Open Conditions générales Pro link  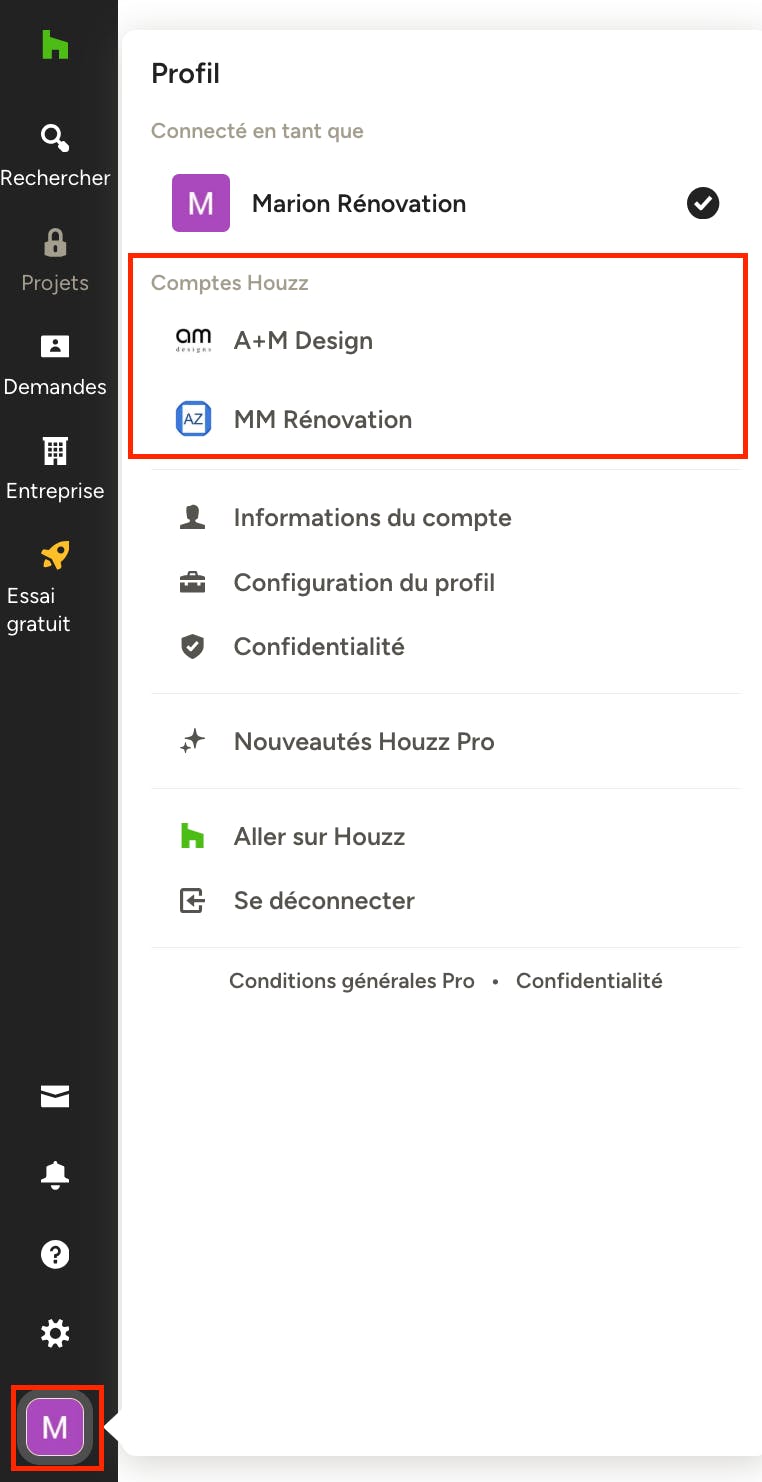click(352, 981)
